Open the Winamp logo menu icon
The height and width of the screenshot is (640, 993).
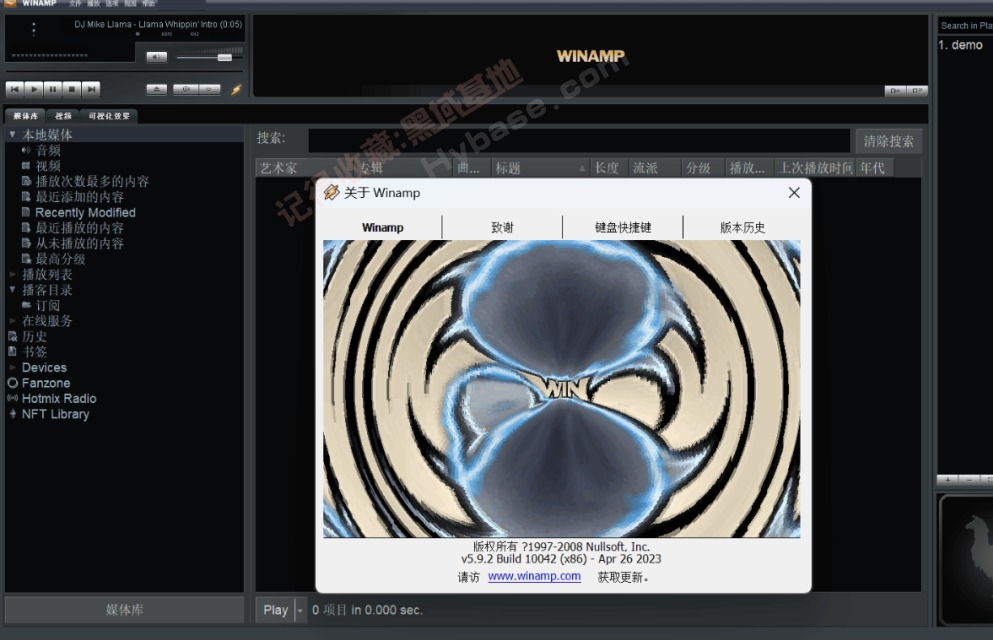(x=9, y=3)
